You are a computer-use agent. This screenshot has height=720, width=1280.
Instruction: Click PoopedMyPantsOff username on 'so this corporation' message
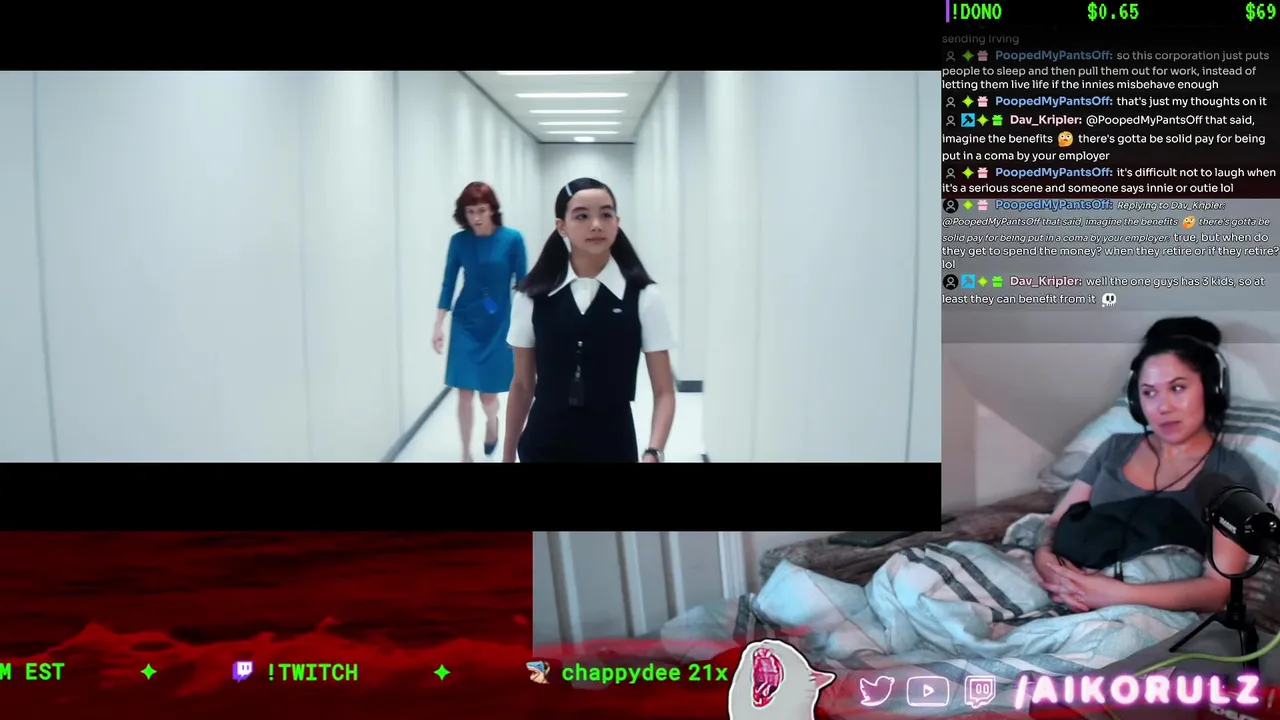pyautogui.click(x=1053, y=56)
